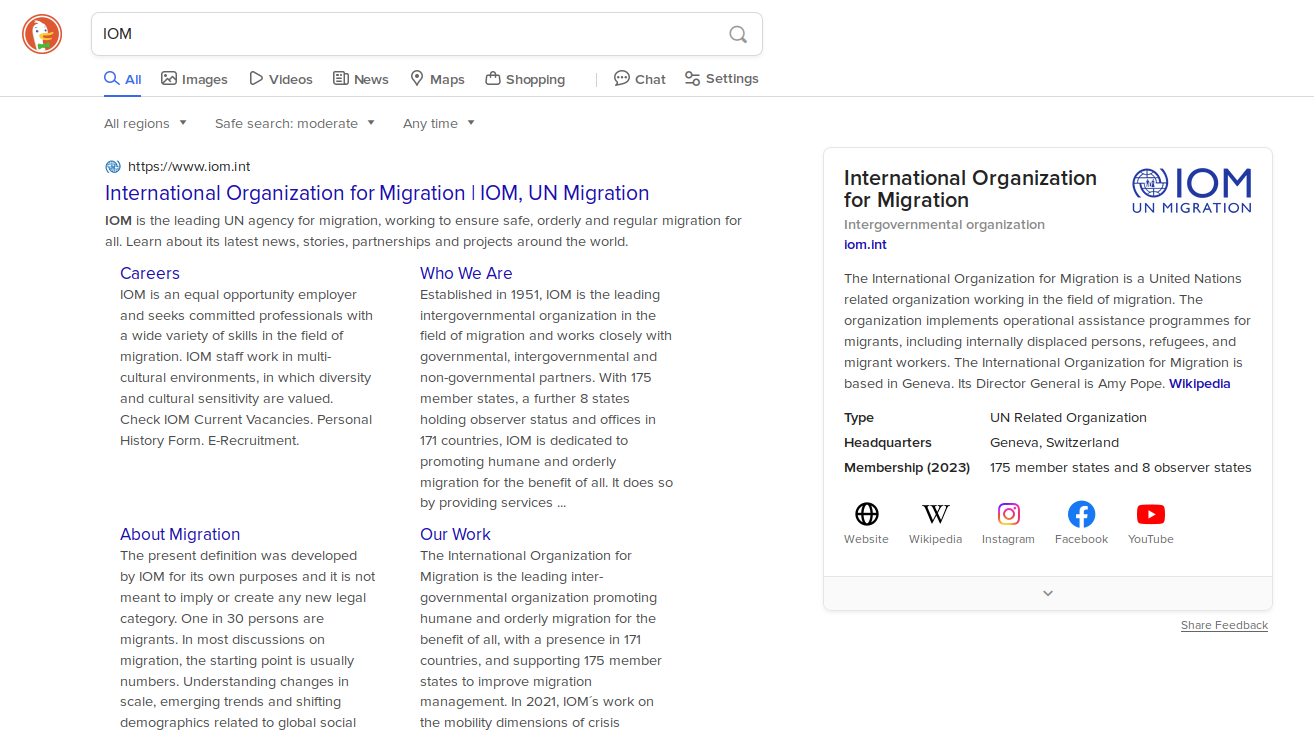Click the IOM UN Migration logo
1314x738 pixels.
coord(1192,190)
